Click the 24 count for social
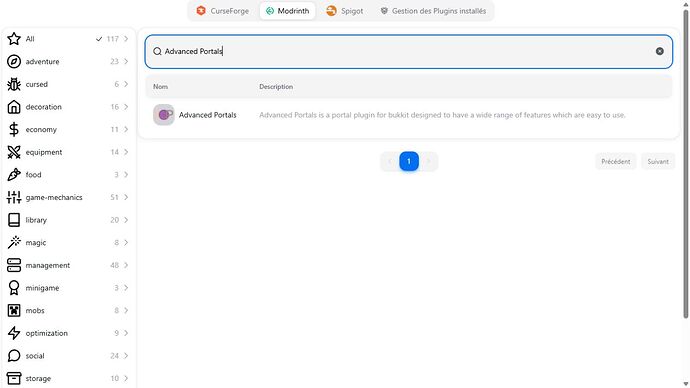Screen dimensions: 690x388 [x=114, y=356]
